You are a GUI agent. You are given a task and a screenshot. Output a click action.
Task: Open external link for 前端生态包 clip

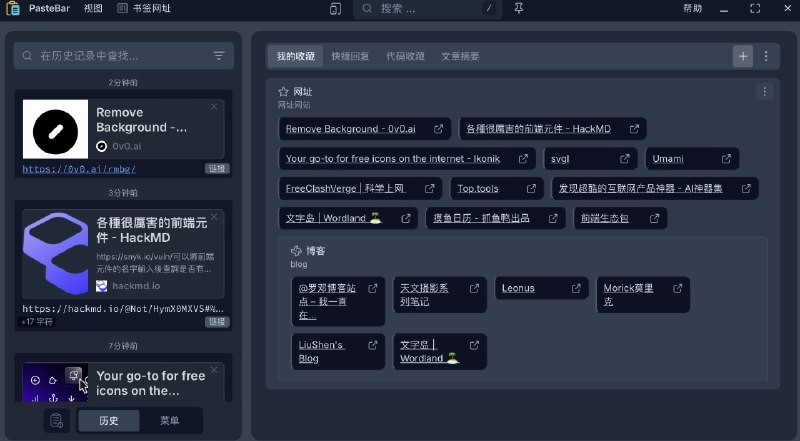click(655, 218)
